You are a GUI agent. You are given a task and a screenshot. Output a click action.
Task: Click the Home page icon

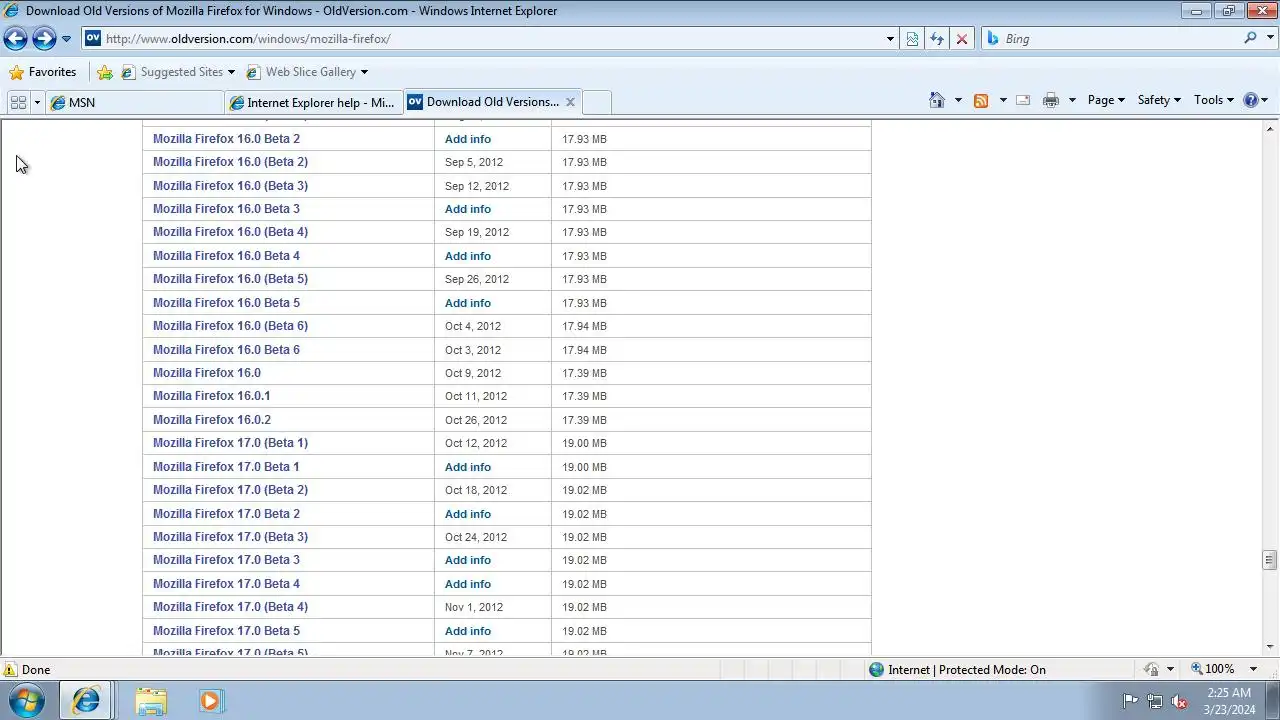pyautogui.click(x=937, y=100)
